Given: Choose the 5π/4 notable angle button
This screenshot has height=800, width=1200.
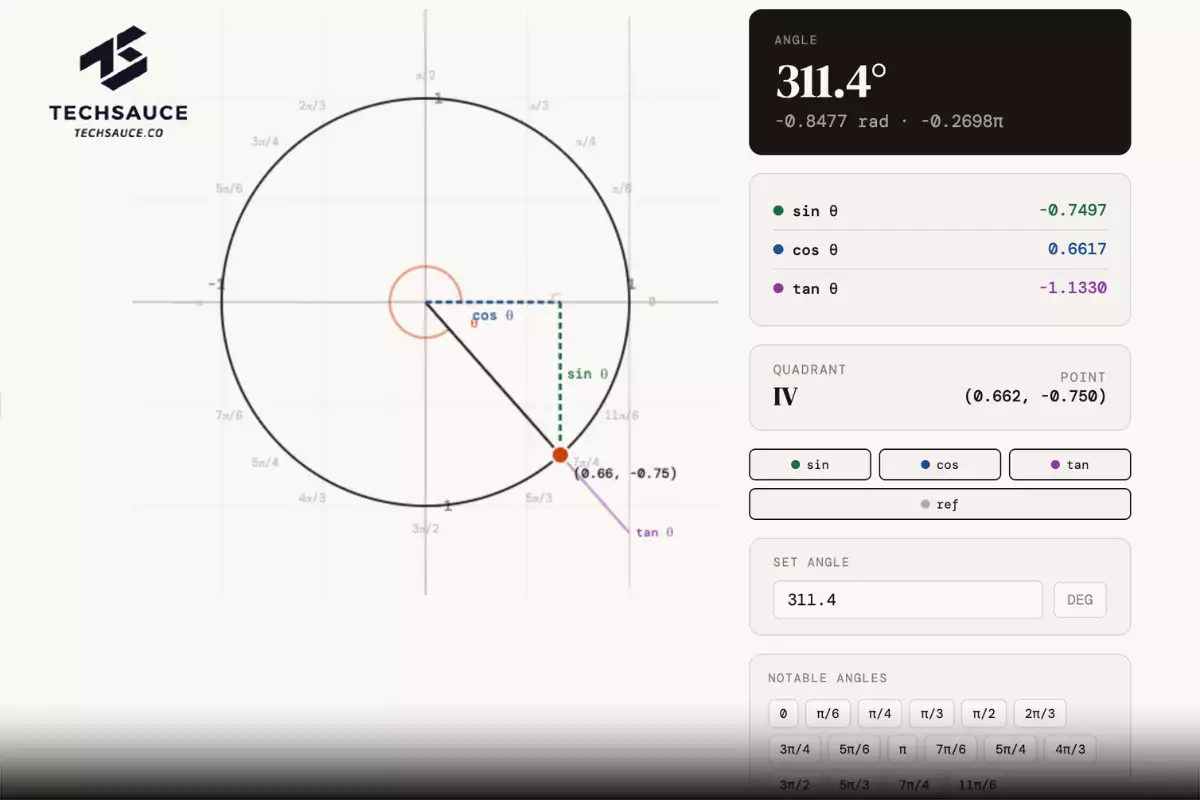Looking at the screenshot, I should 1010,749.
